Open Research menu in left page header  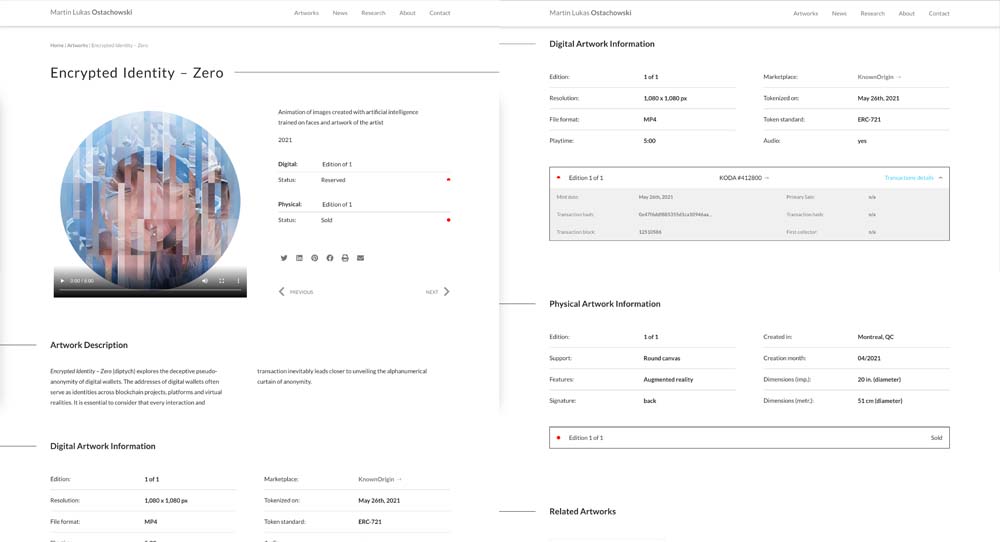click(373, 13)
